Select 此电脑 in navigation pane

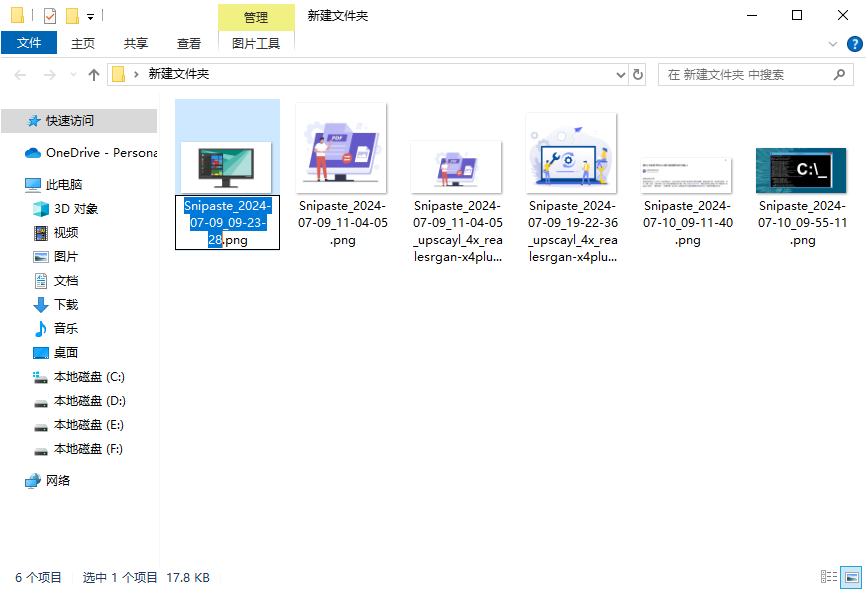click(x=54, y=184)
